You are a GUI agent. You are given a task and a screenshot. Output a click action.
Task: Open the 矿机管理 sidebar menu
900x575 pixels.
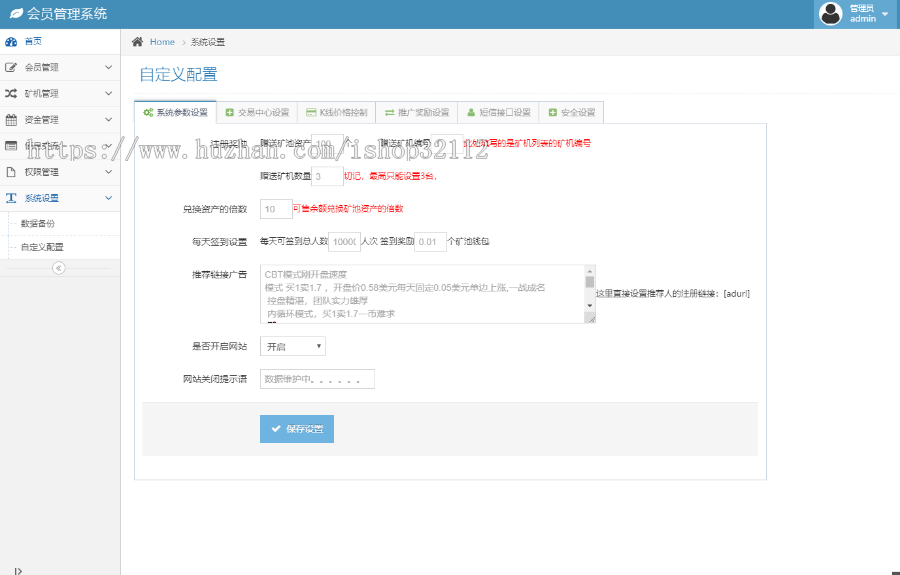(x=60, y=93)
